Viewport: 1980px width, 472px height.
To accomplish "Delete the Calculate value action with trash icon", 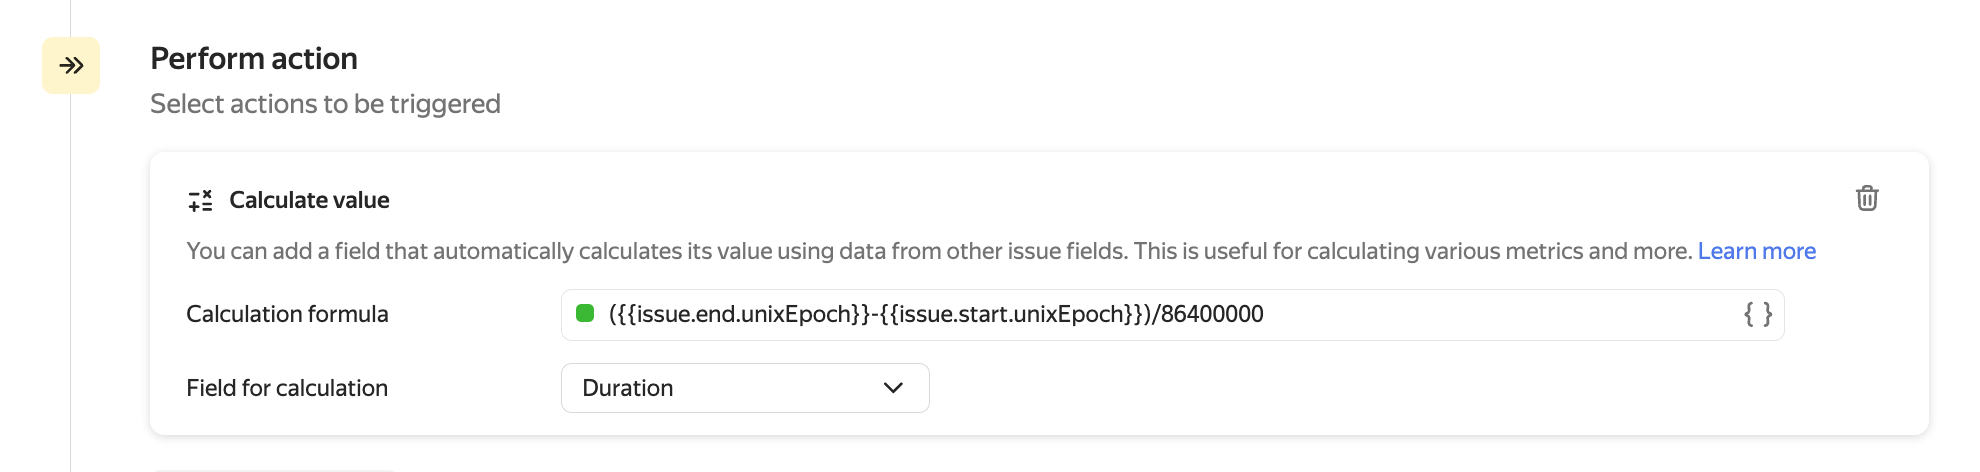I will tap(1866, 198).
